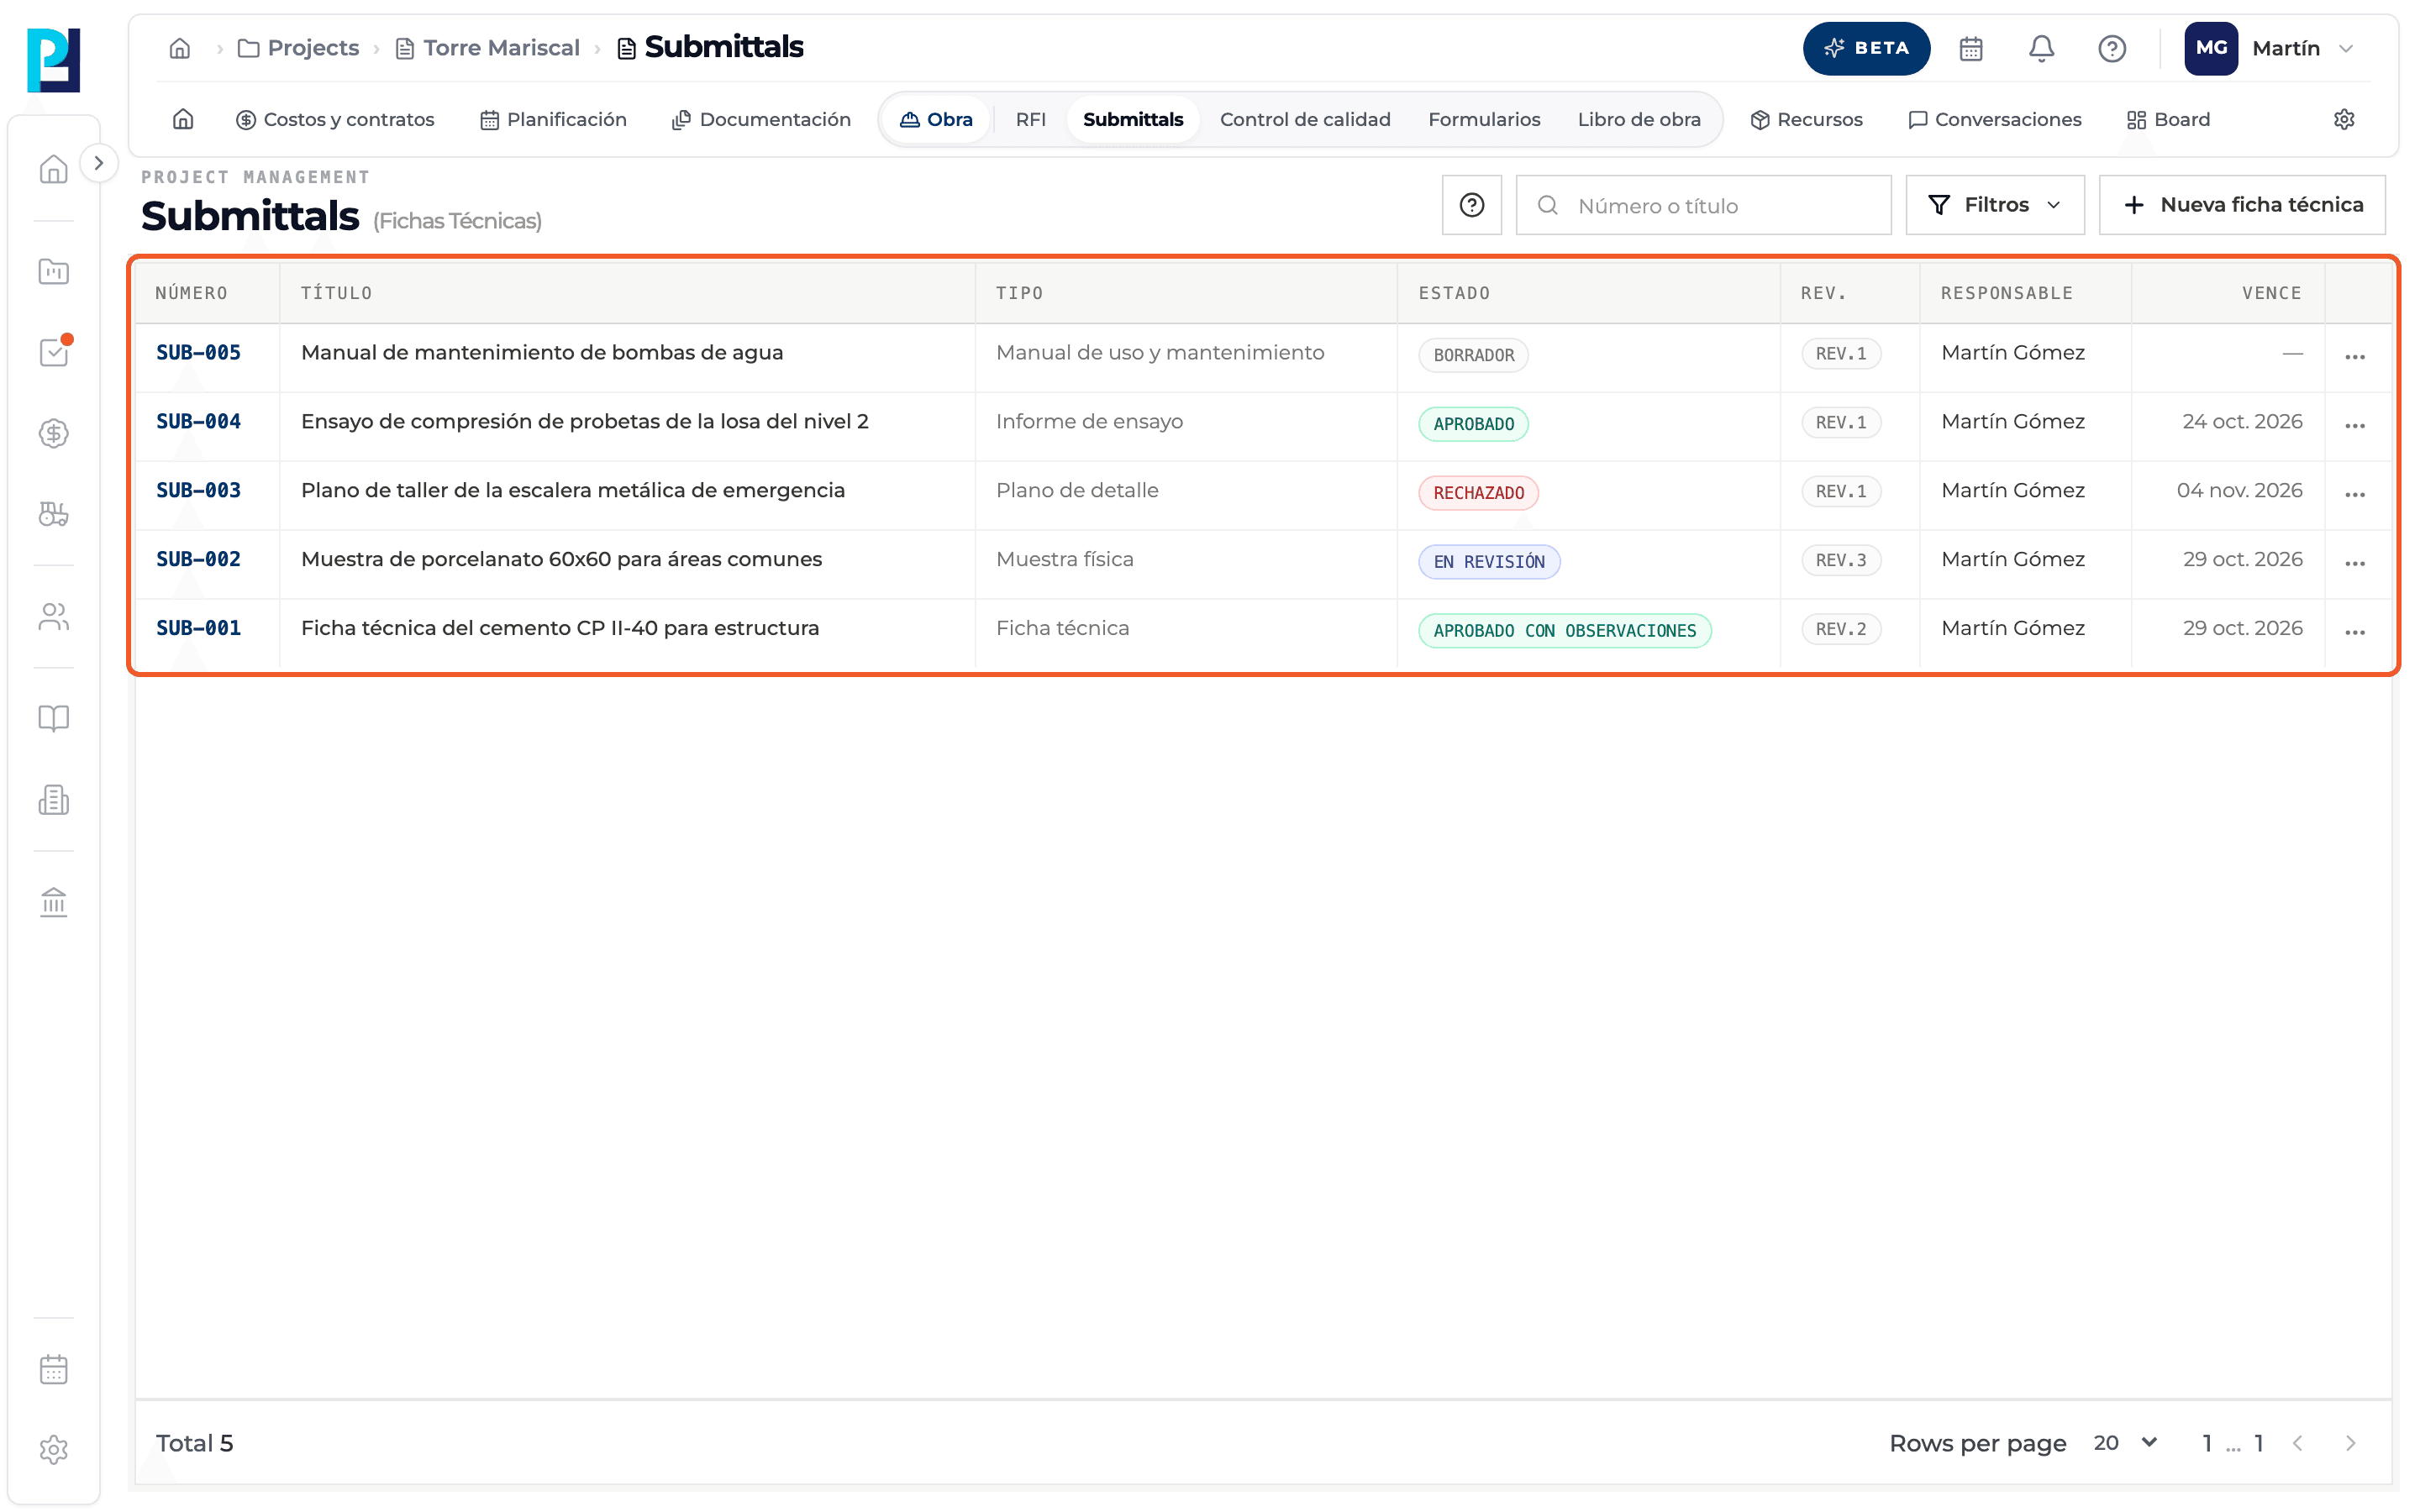The width and height of the screenshot is (2420, 1512).
Task: Open the Formularios tab
Action: click(x=1484, y=119)
